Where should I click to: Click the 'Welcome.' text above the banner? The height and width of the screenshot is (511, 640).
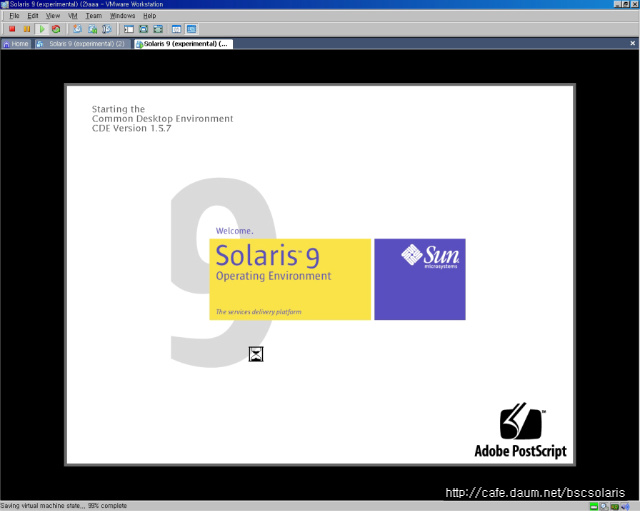234,231
